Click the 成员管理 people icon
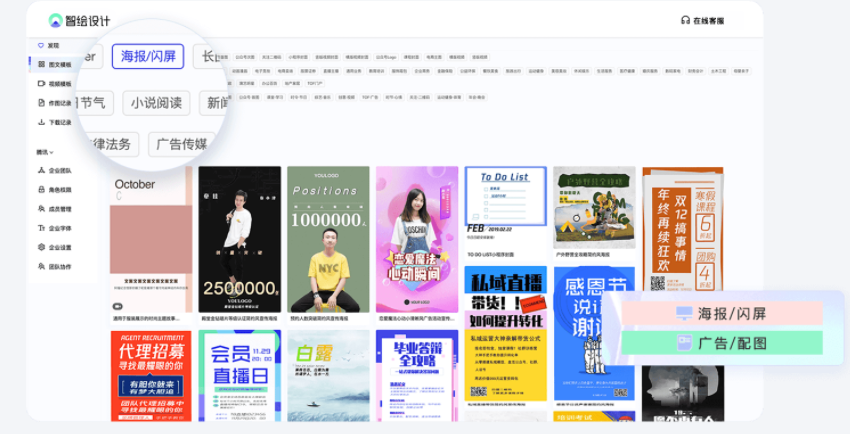 (40, 209)
